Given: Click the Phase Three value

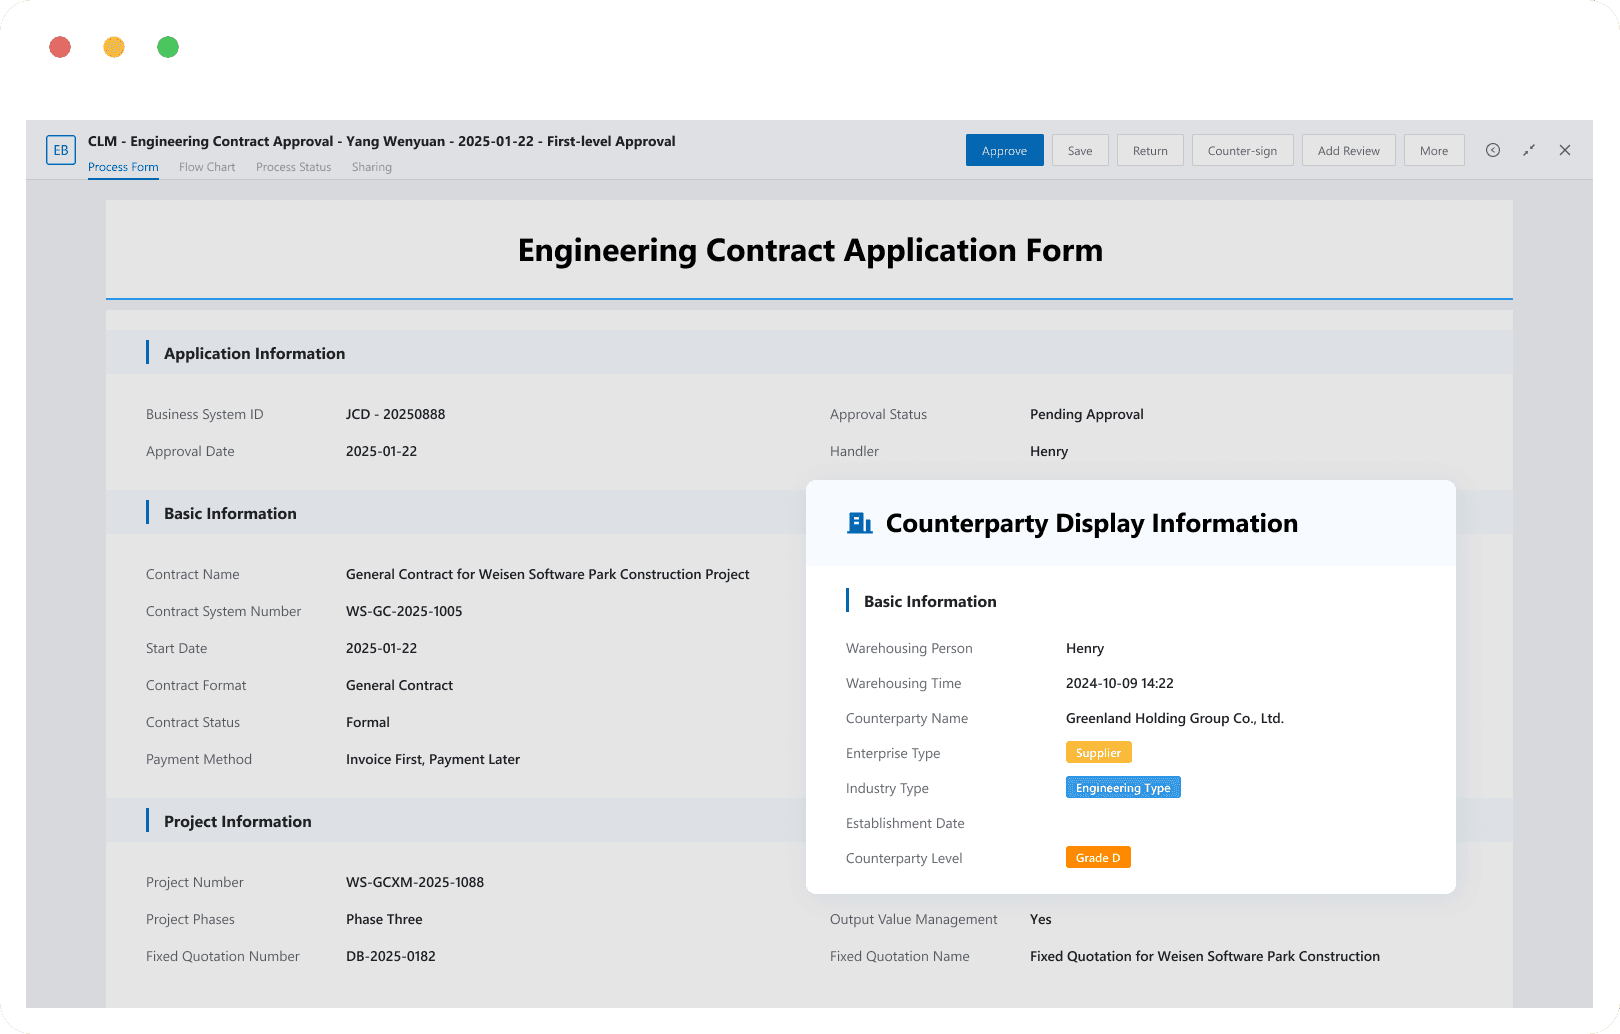Looking at the screenshot, I should pyautogui.click(x=384, y=919).
